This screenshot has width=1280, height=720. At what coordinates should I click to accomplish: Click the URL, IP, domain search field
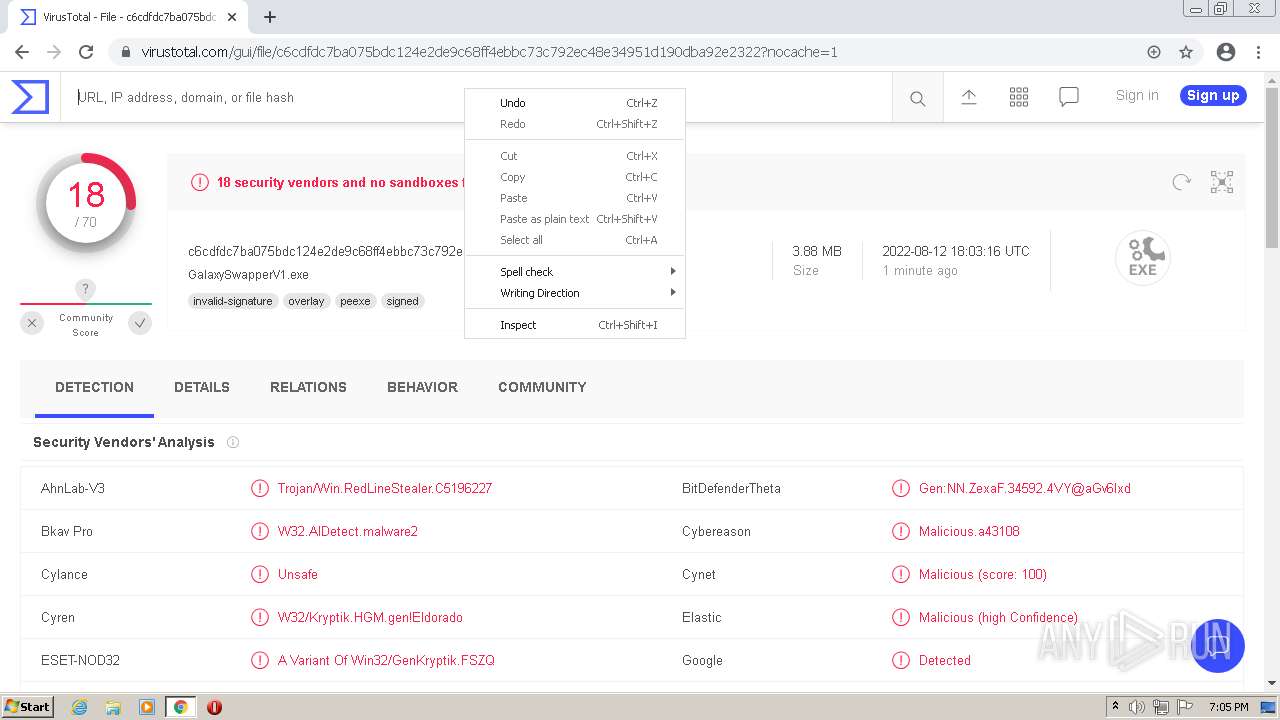point(476,98)
